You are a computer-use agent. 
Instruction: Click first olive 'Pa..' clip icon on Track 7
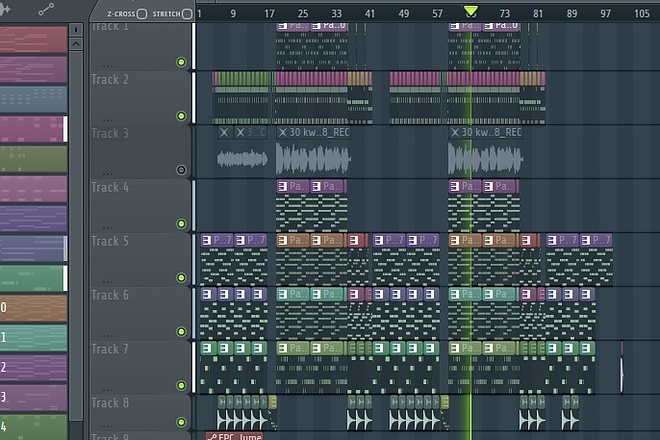(x=282, y=348)
